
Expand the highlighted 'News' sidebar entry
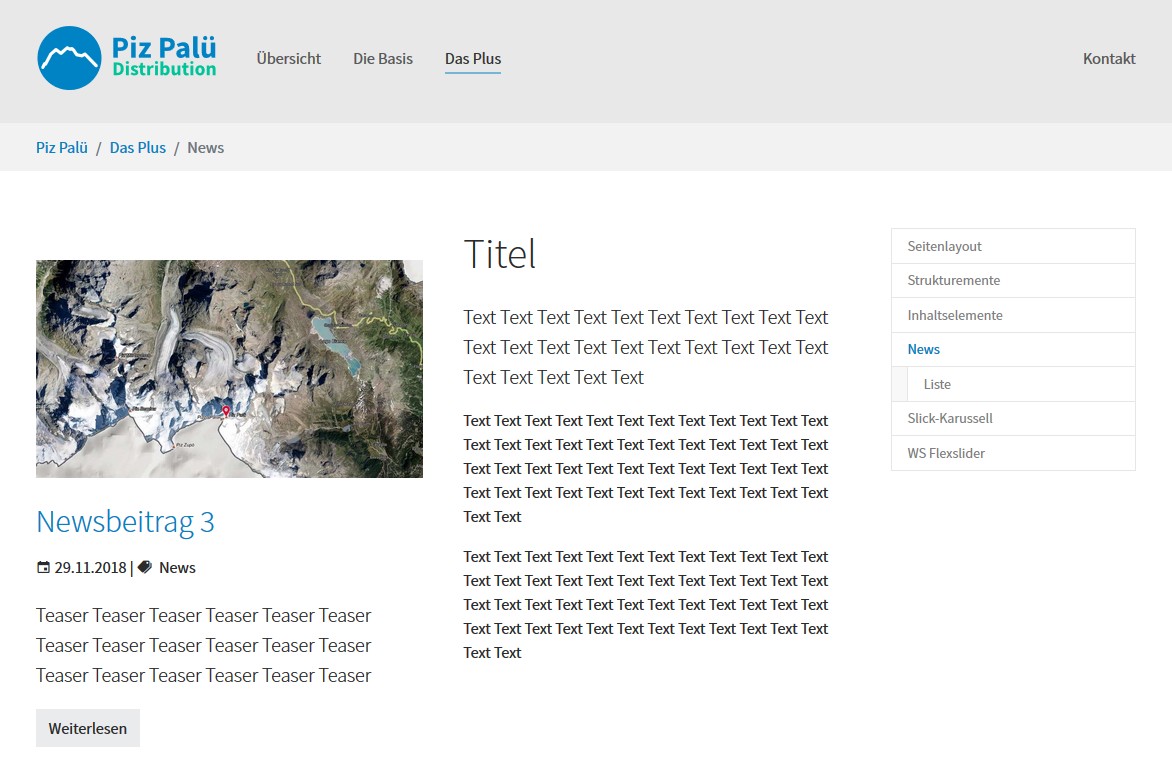point(922,349)
